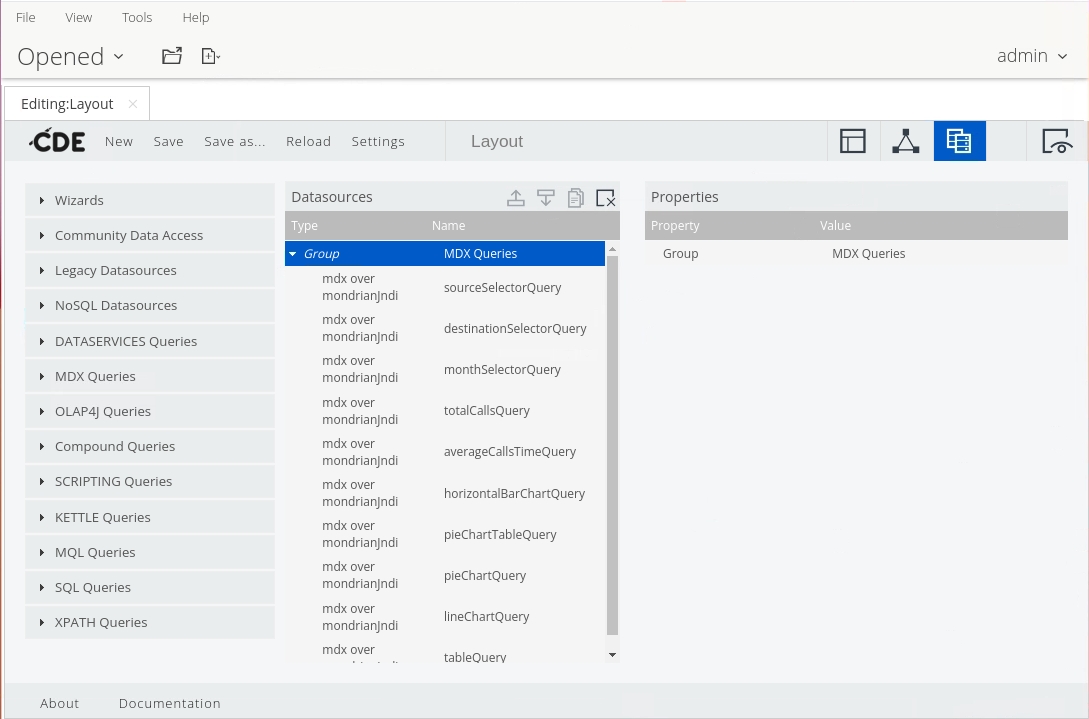Open the Opened perspective dropdown
Image resolution: width=1089 pixels, height=719 pixels.
click(70, 57)
